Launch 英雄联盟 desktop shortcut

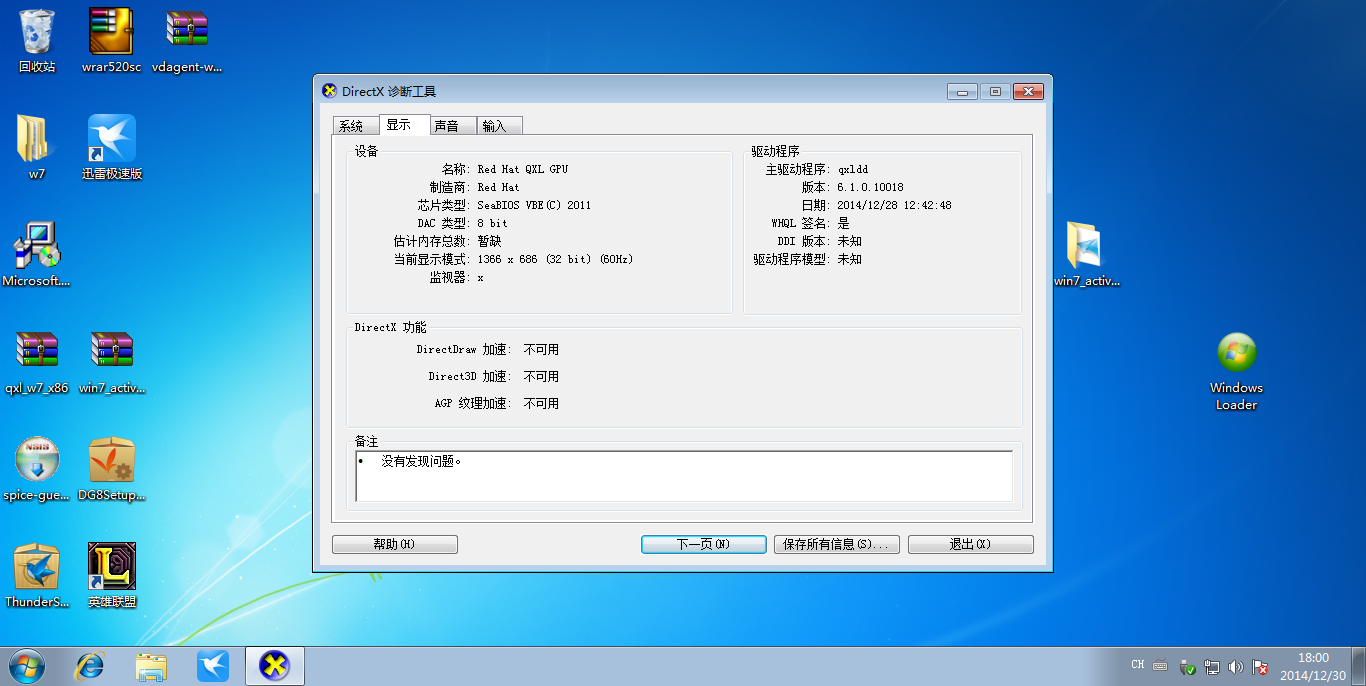pyautogui.click(x=112, y=575)
